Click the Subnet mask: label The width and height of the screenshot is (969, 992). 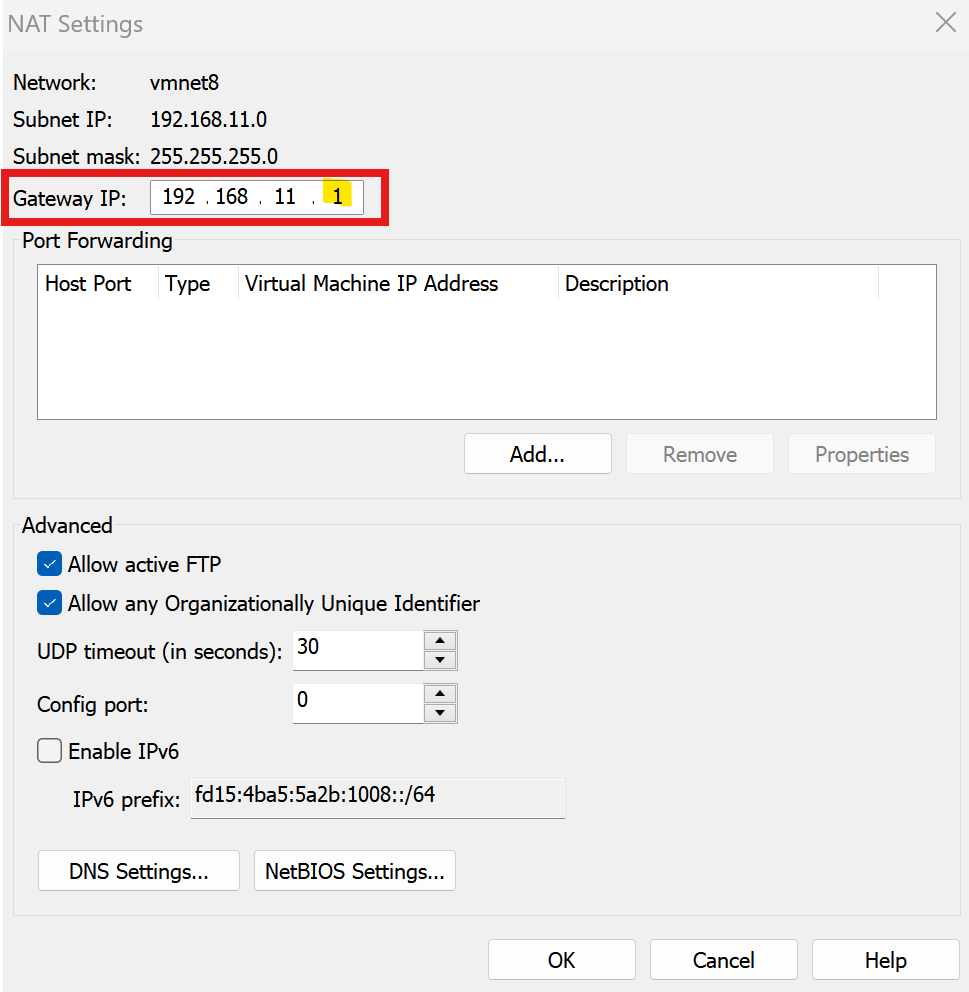click(76, 156)
